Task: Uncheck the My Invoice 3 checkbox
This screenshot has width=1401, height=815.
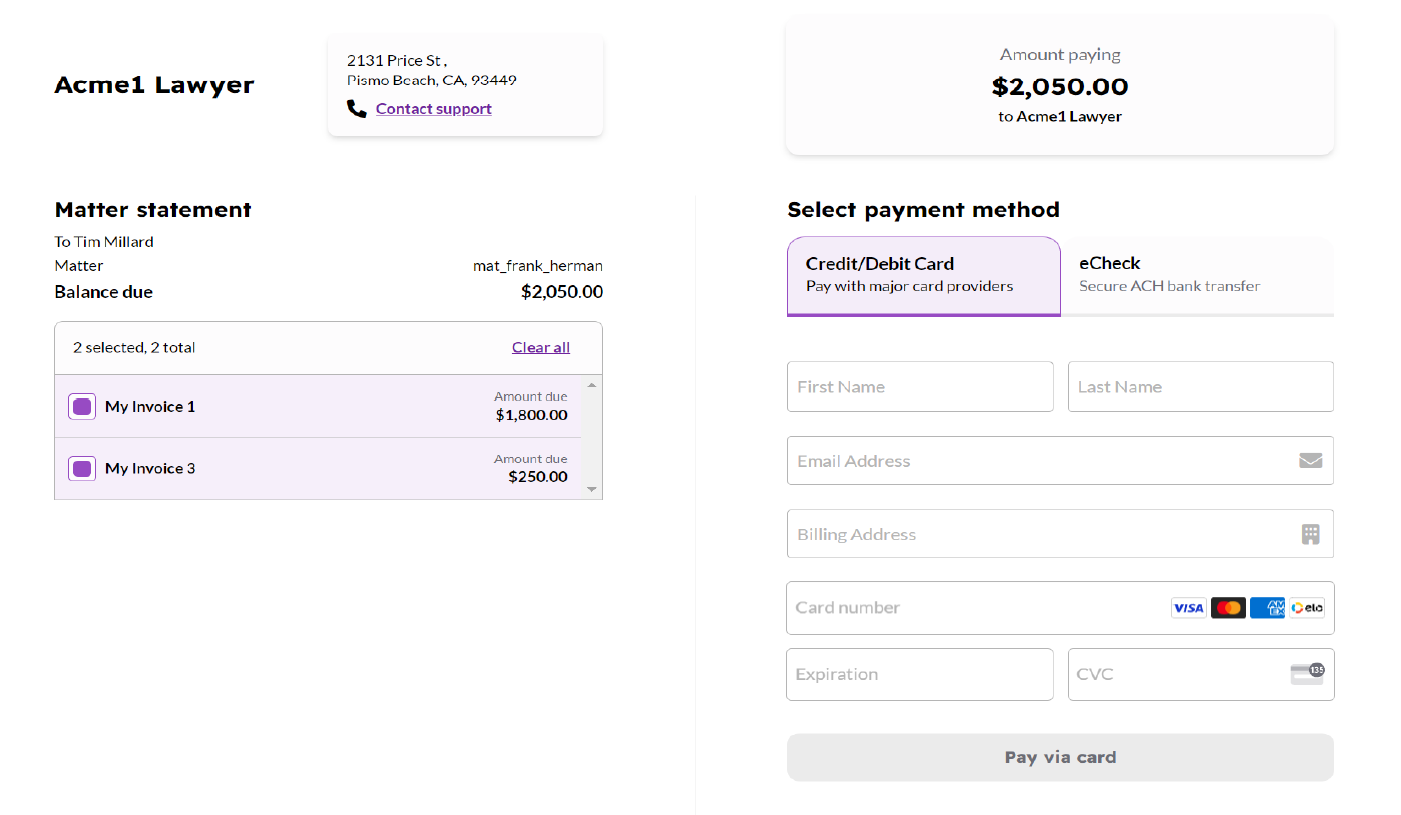Action: tap(82, 468)
